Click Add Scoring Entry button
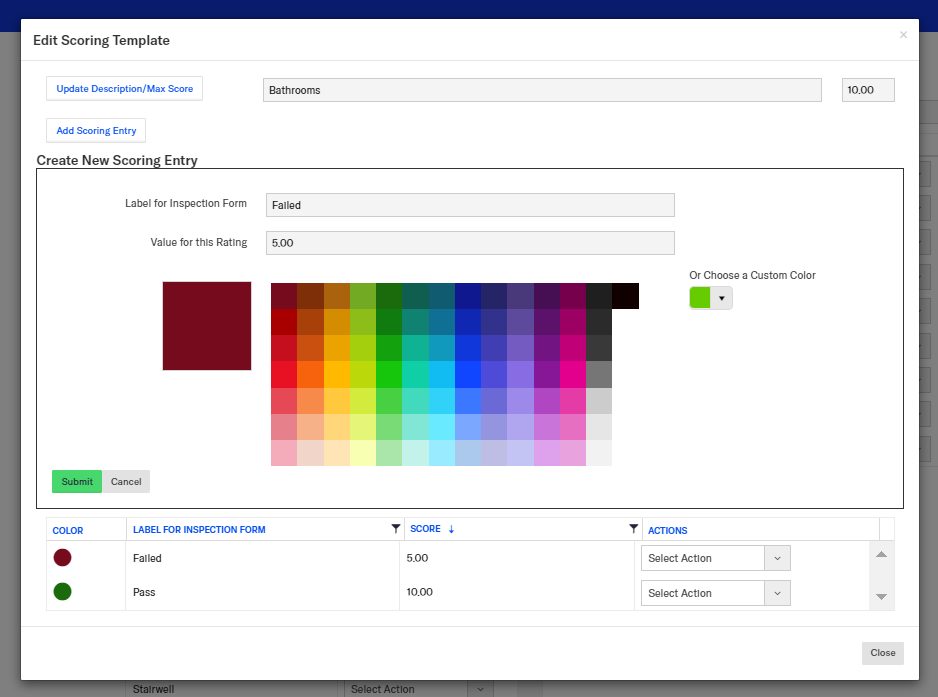938x697 pixels. pyautogui.click(x=96, y=131)
